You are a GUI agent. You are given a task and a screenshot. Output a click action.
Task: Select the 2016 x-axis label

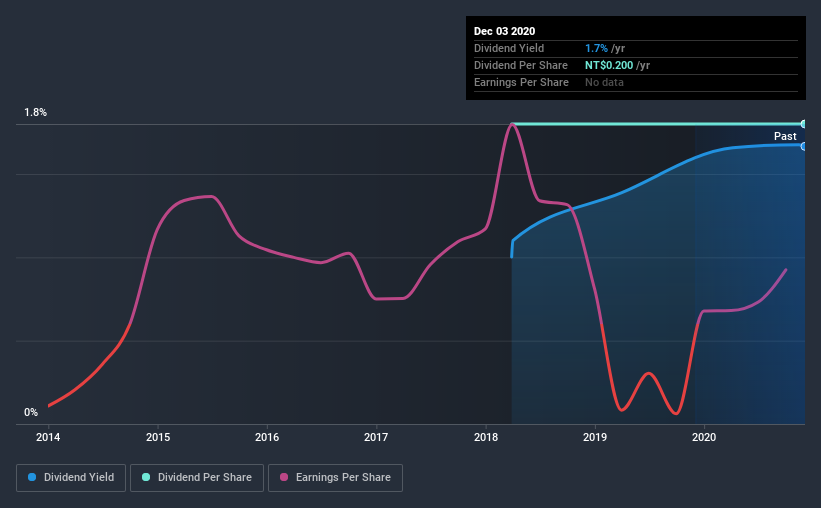tap(267, 437)
